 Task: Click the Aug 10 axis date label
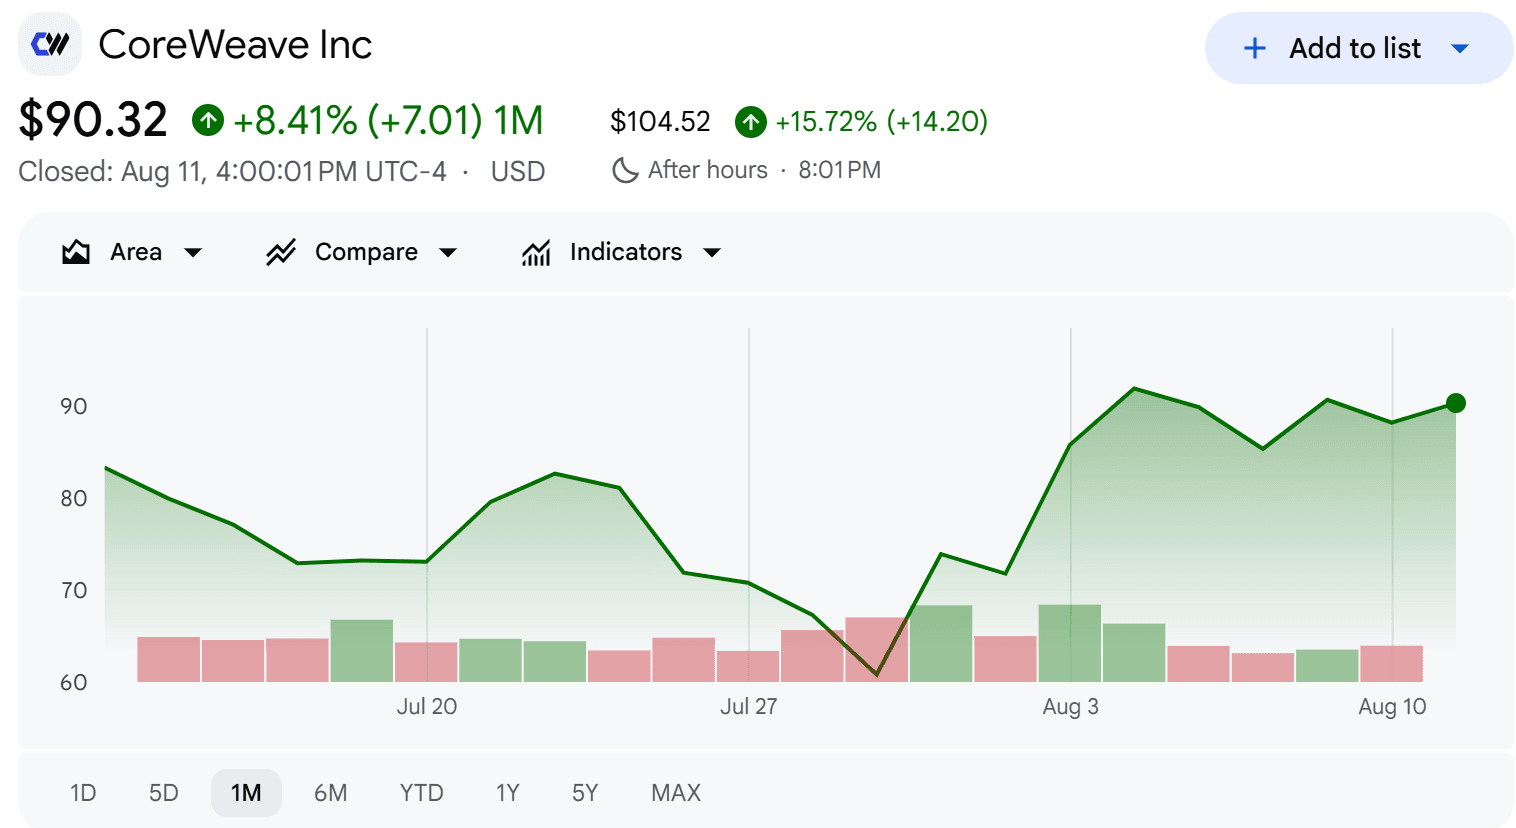pos(1392,706)
